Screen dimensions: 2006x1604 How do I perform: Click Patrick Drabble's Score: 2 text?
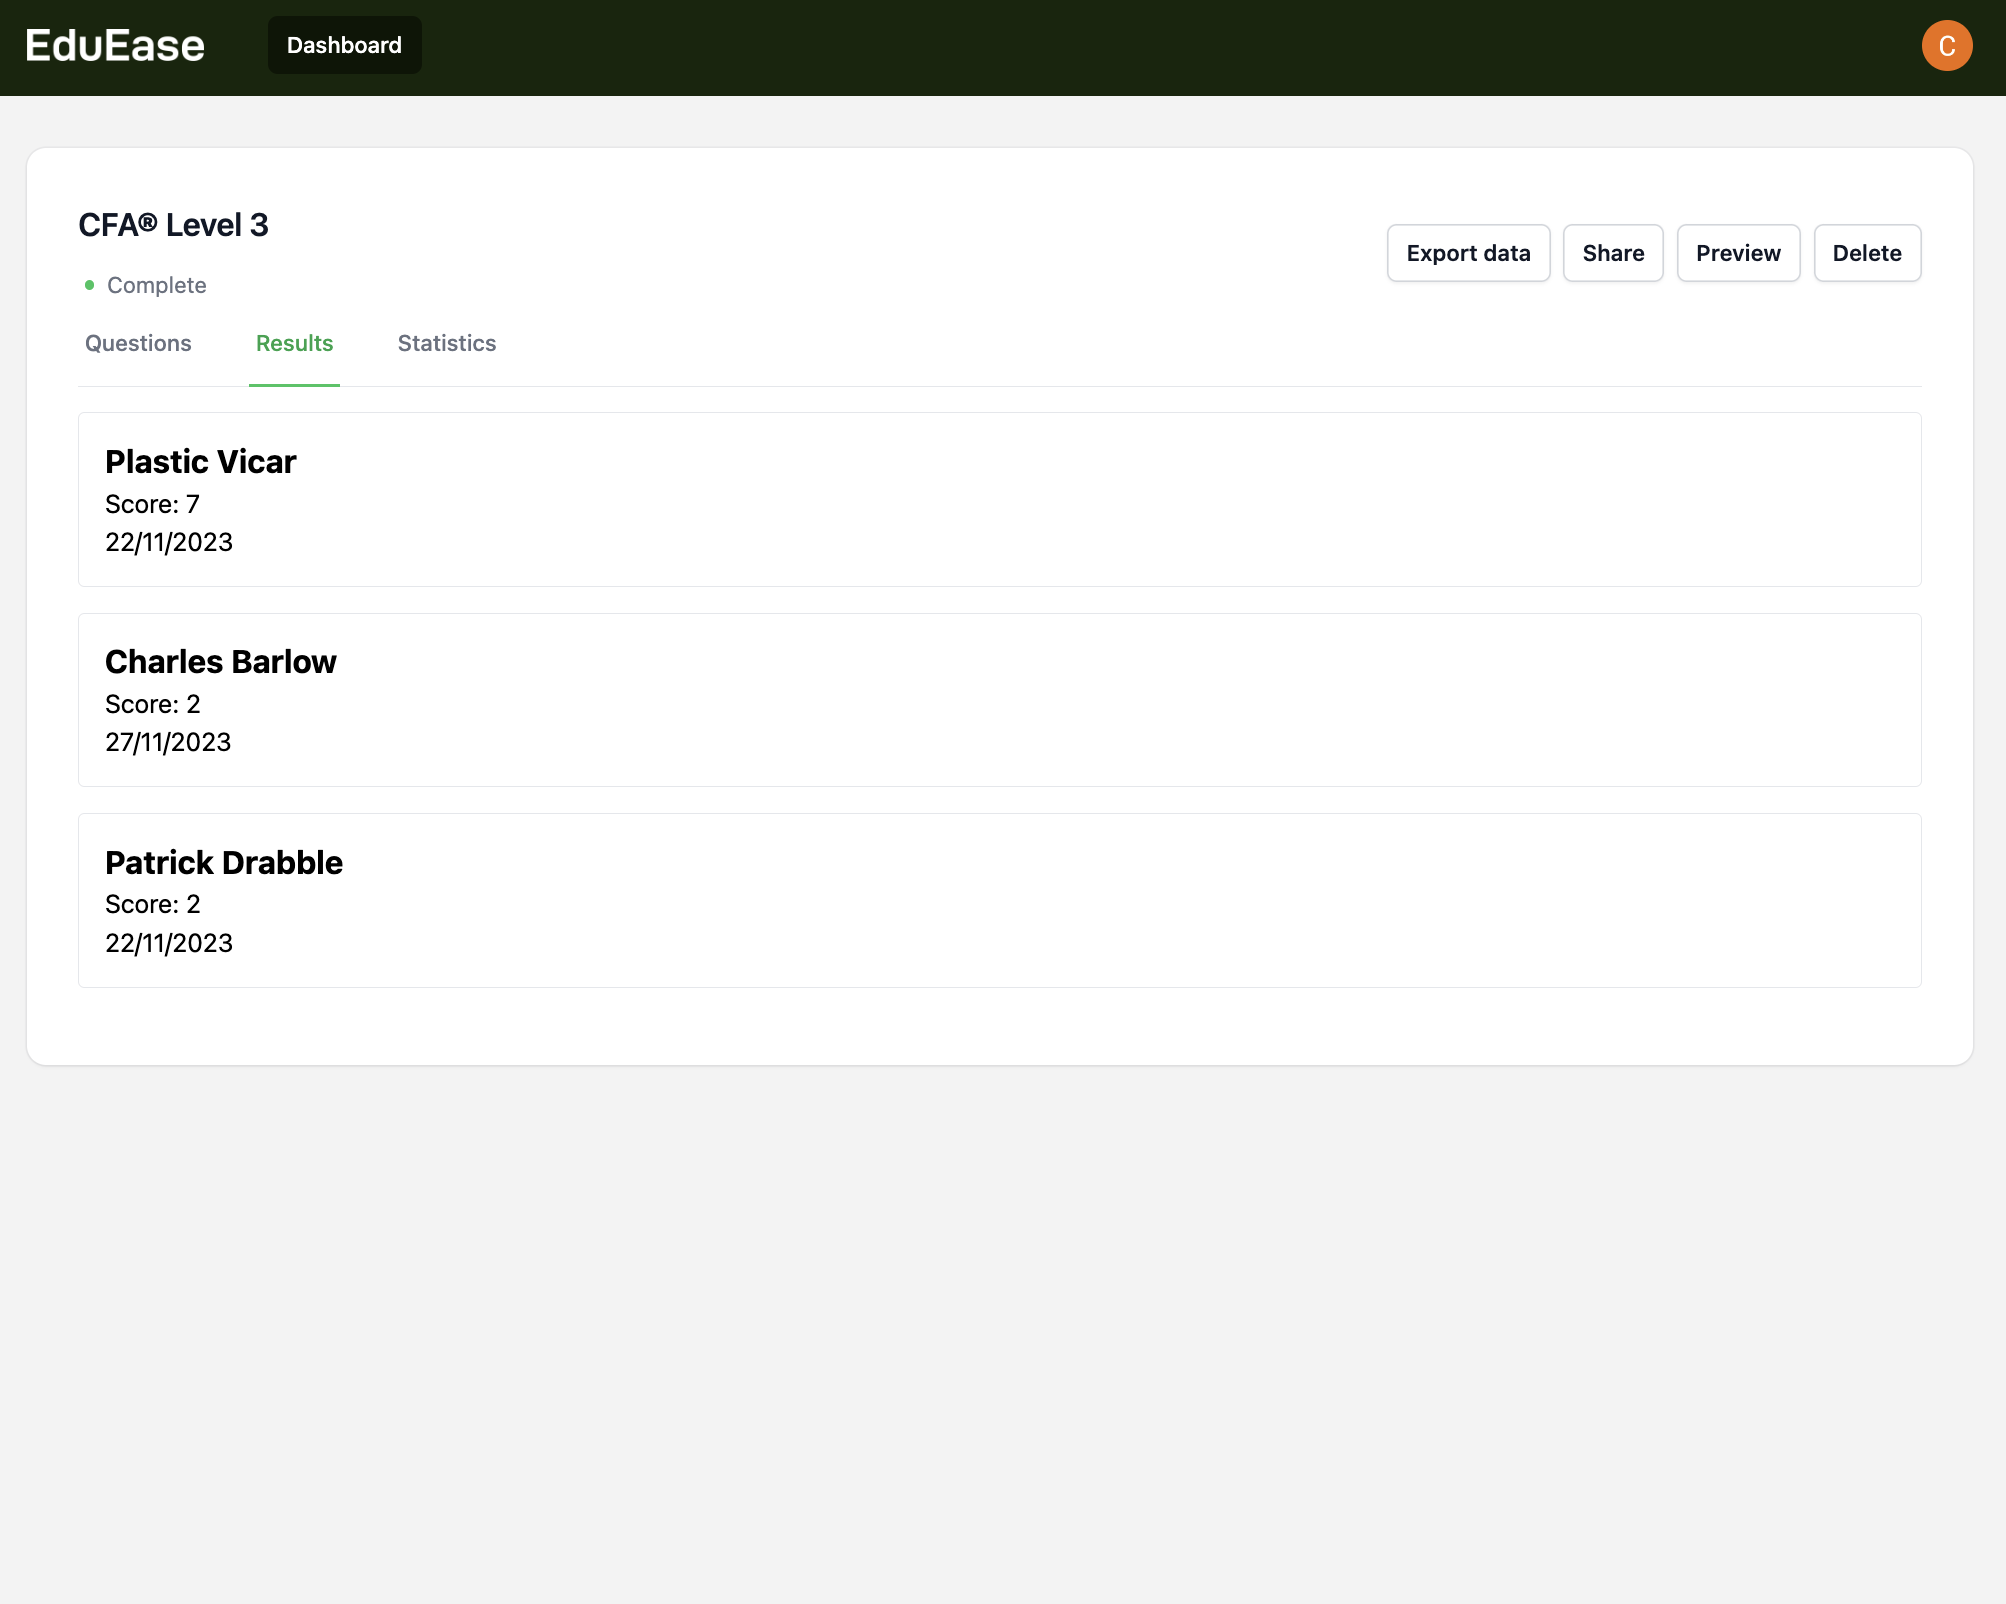tap(152, 904)
